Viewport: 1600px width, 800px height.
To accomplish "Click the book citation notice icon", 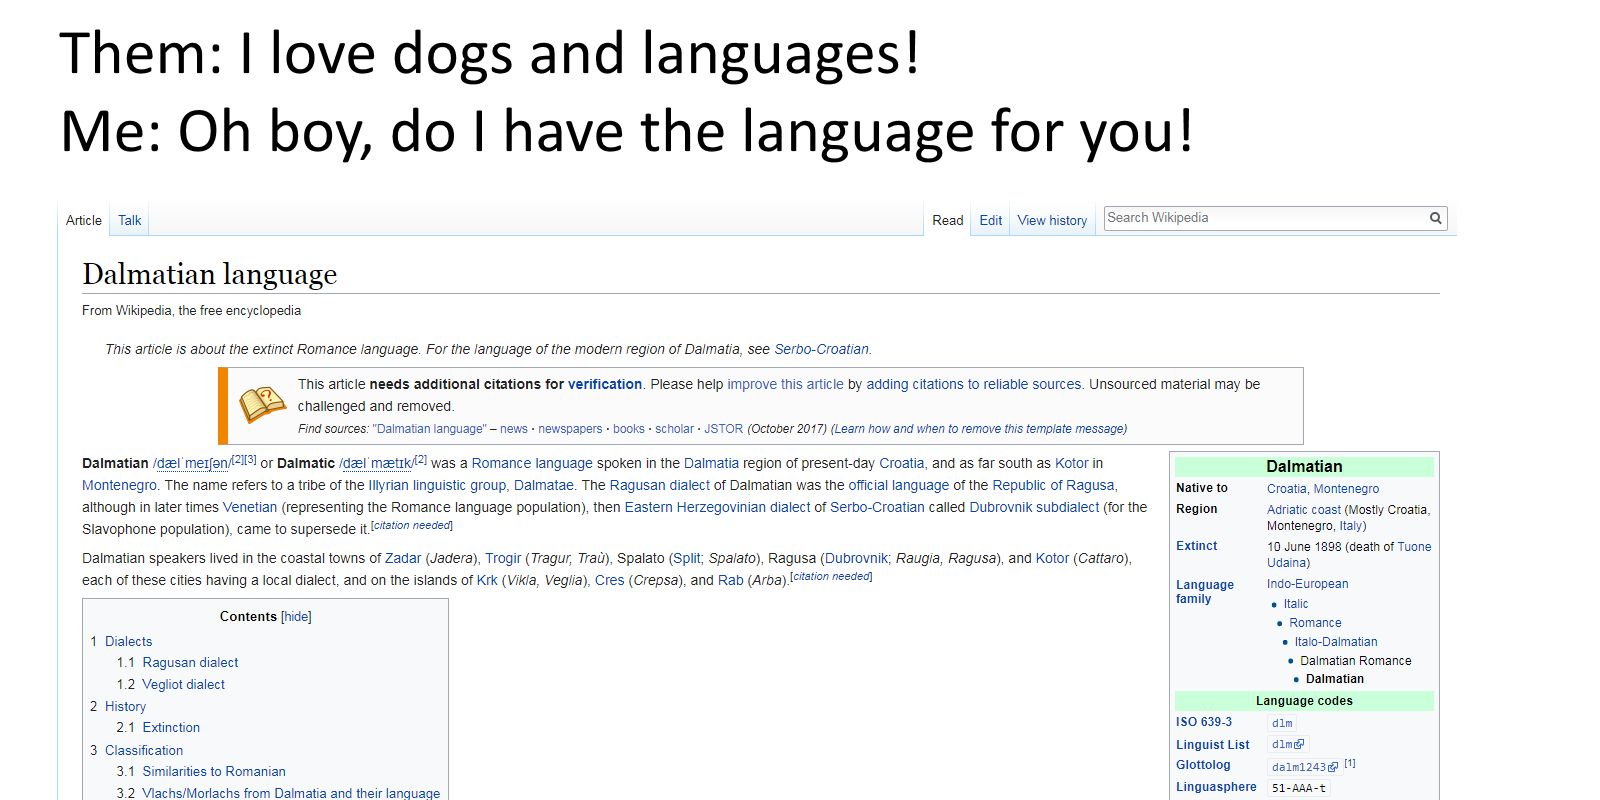I will (262, 405).
